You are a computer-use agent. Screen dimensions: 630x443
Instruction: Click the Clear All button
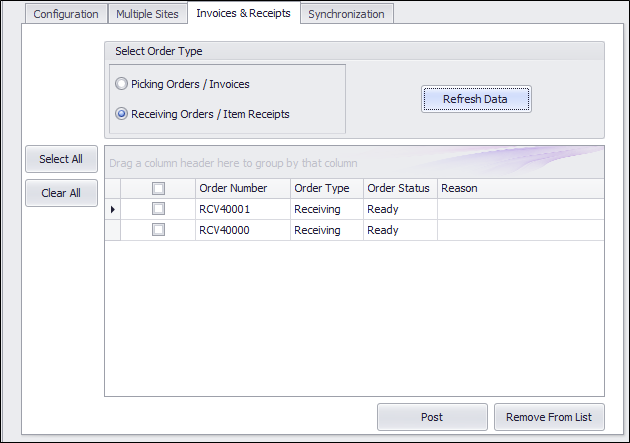tap(61, 193)
